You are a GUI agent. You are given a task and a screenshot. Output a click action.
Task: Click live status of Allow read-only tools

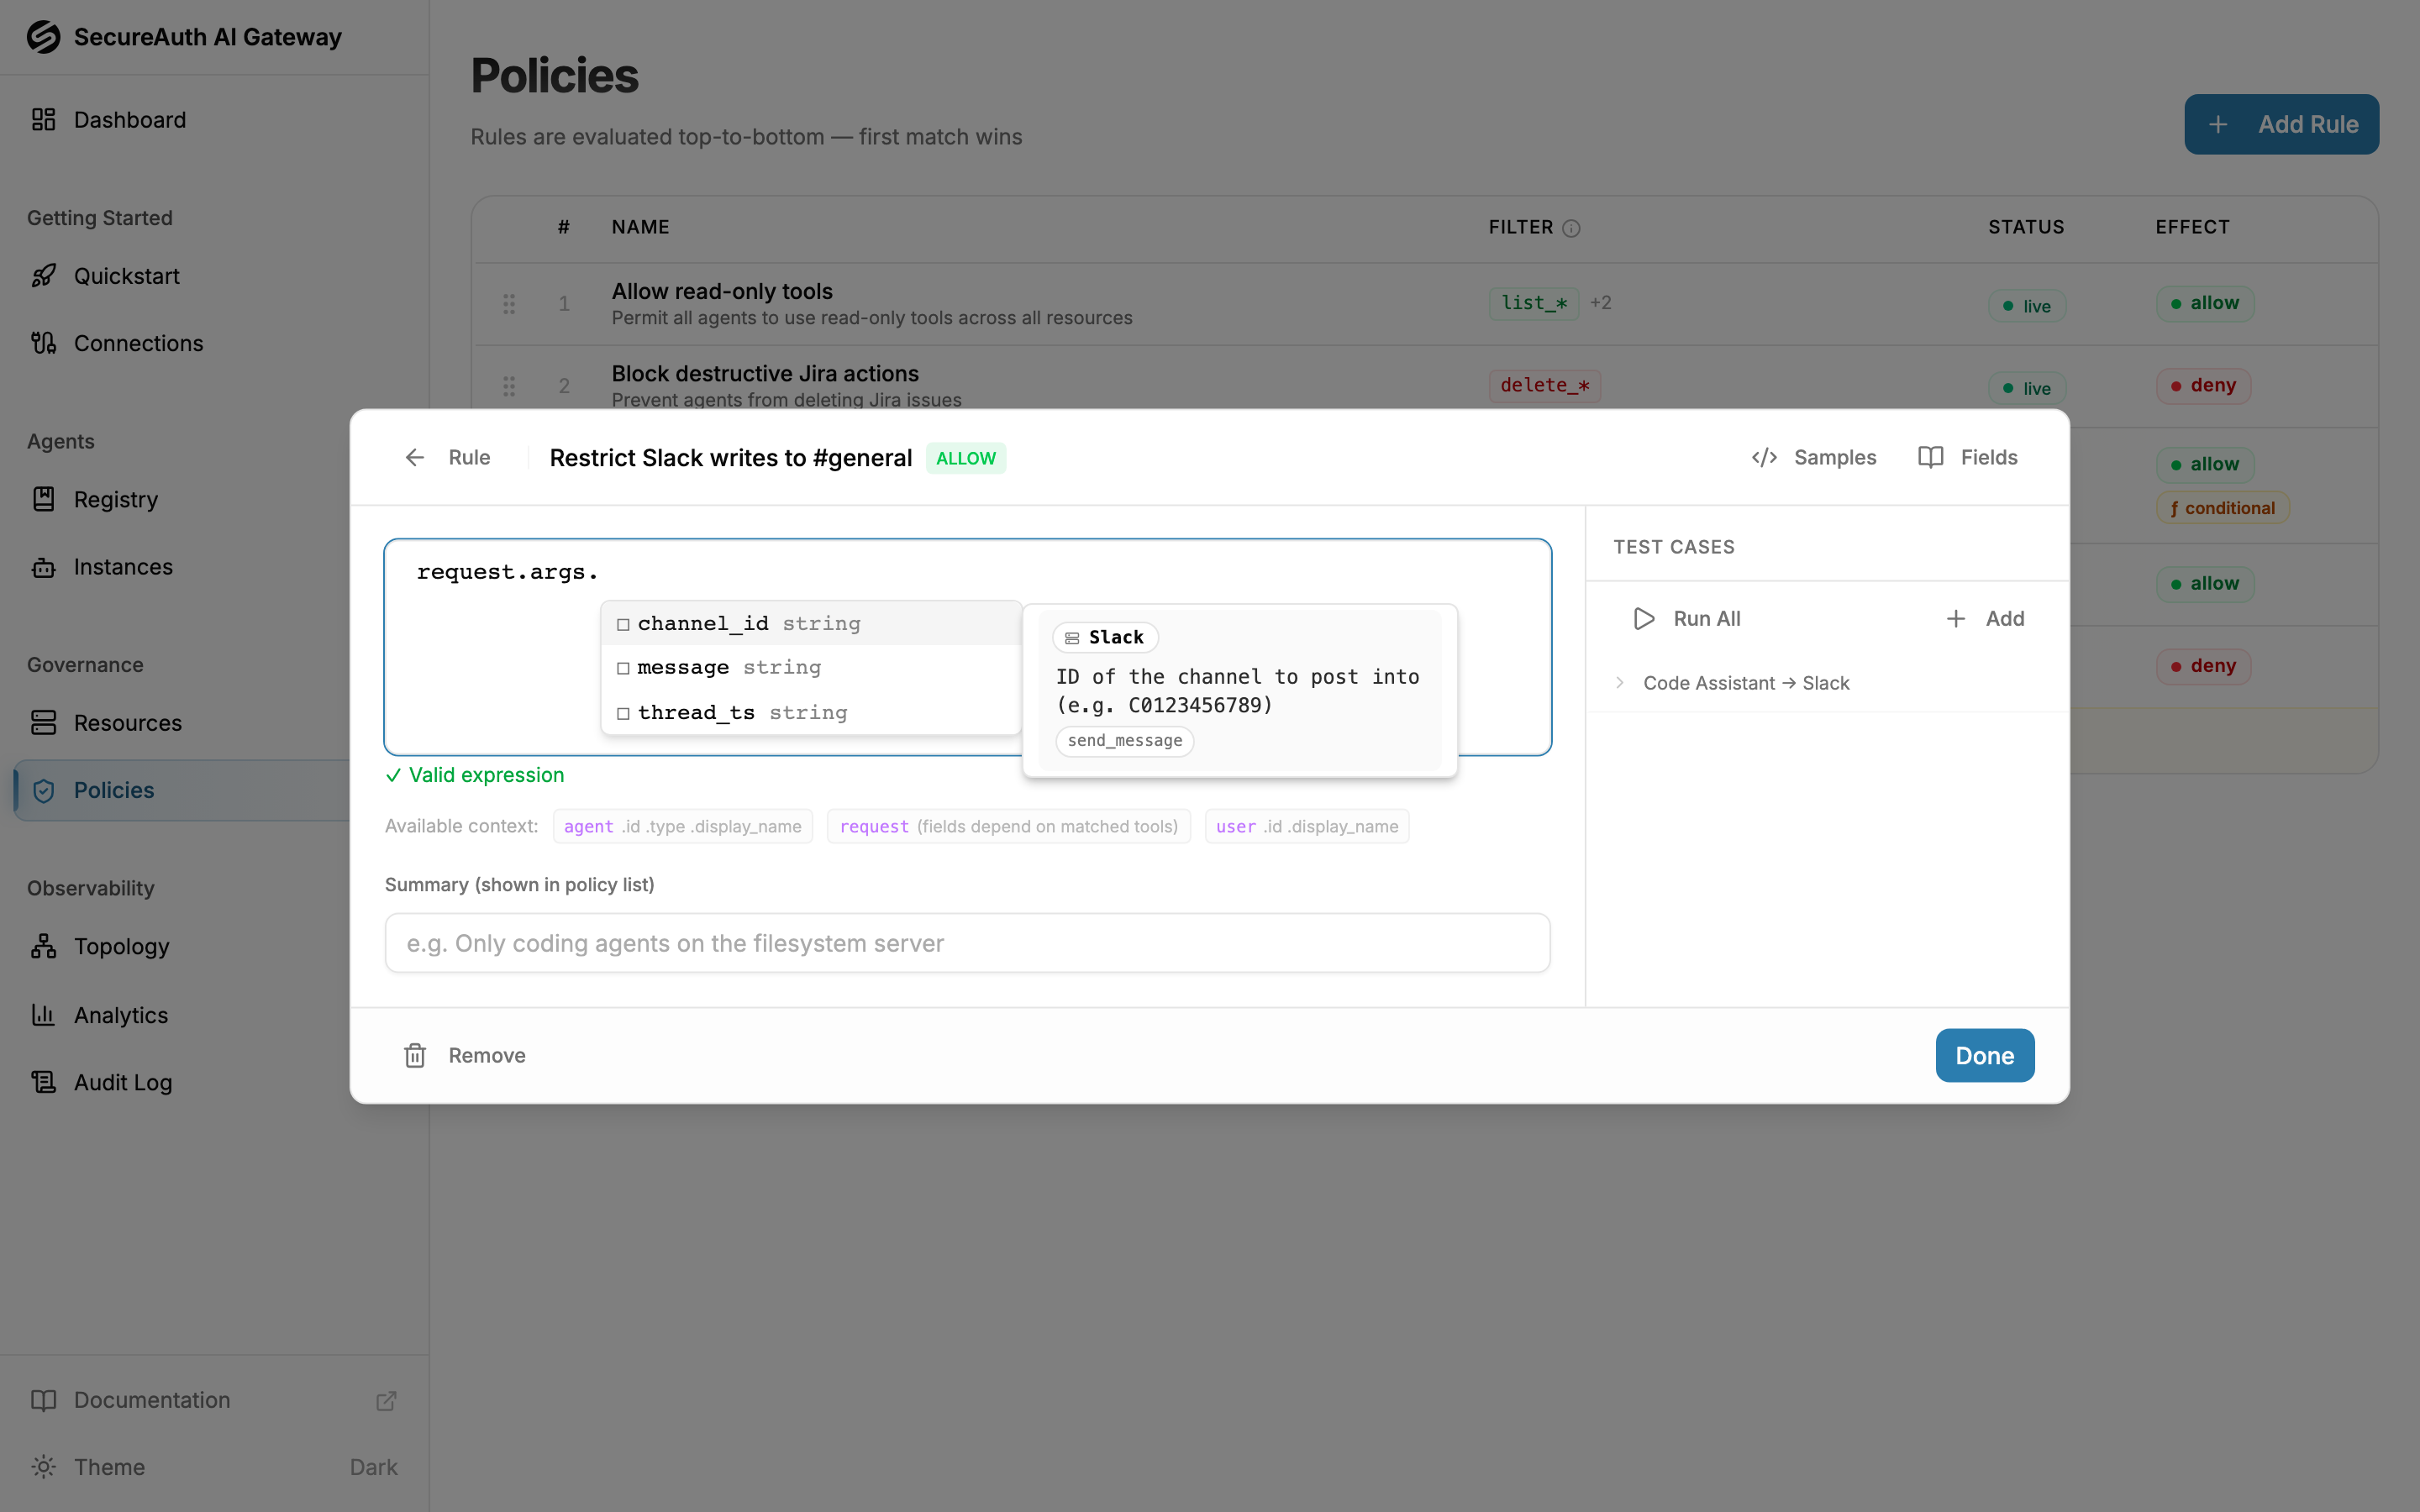2027,306
